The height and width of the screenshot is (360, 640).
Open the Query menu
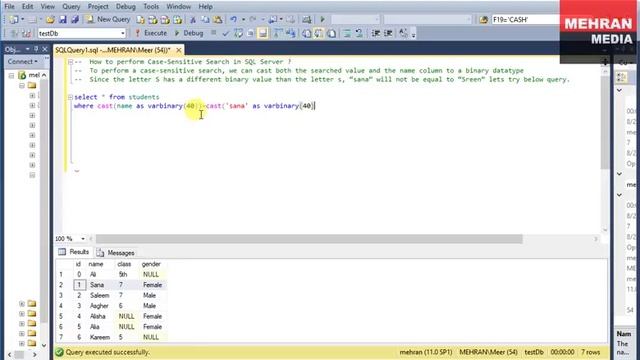pyautogui.click(x=71, y=7)
